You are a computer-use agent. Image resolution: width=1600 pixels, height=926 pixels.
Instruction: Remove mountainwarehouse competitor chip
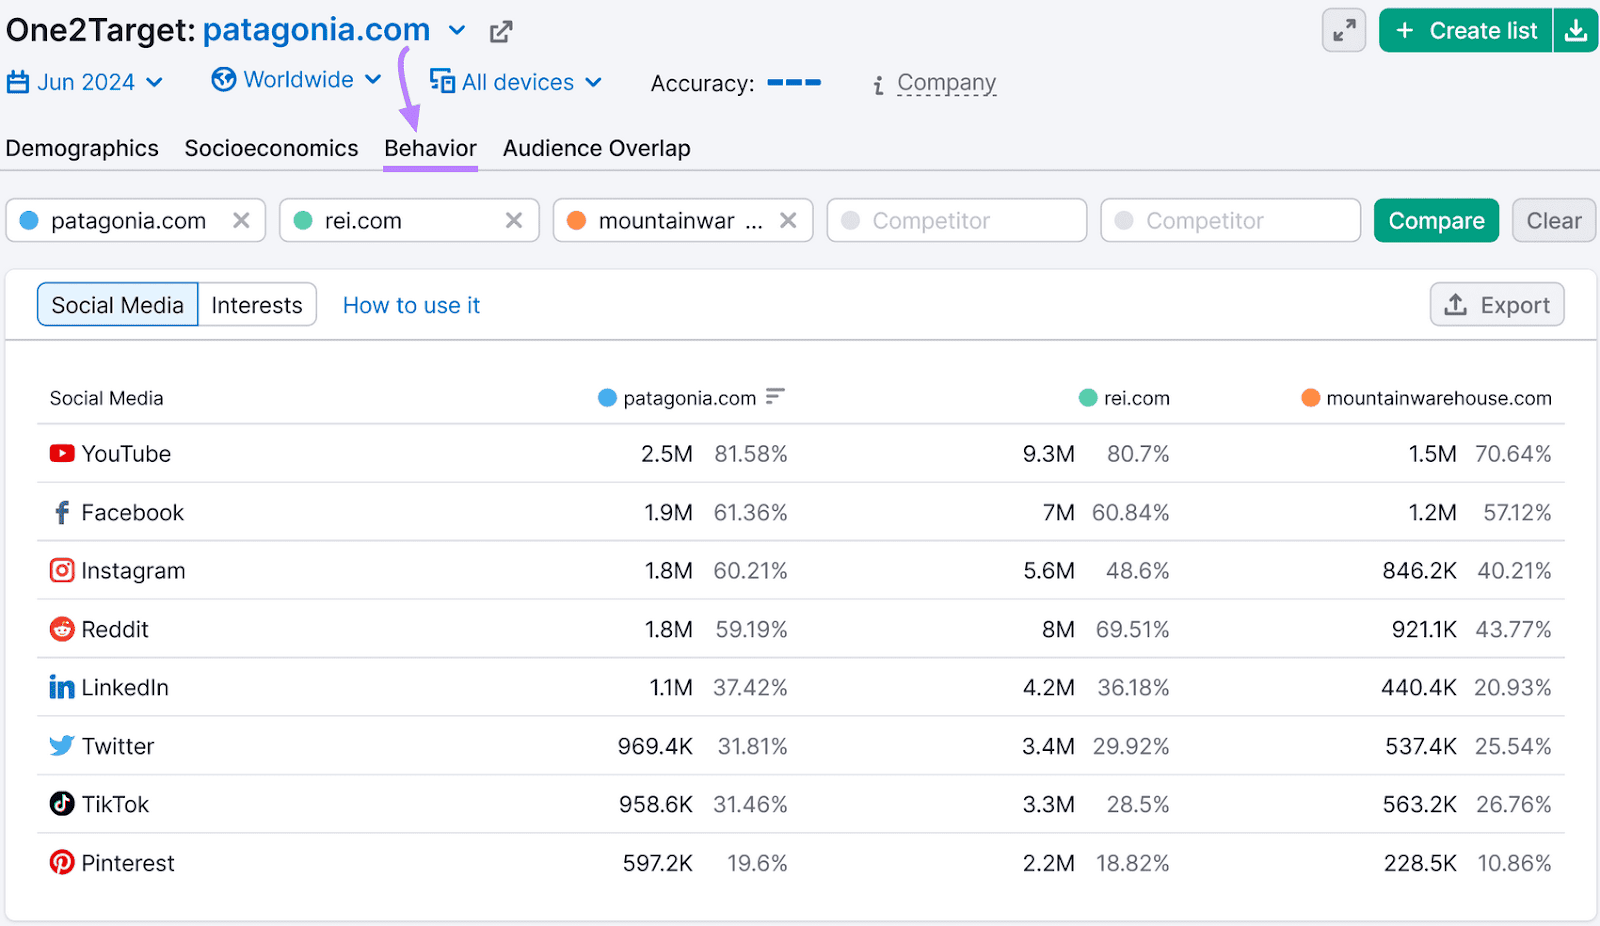788,220
